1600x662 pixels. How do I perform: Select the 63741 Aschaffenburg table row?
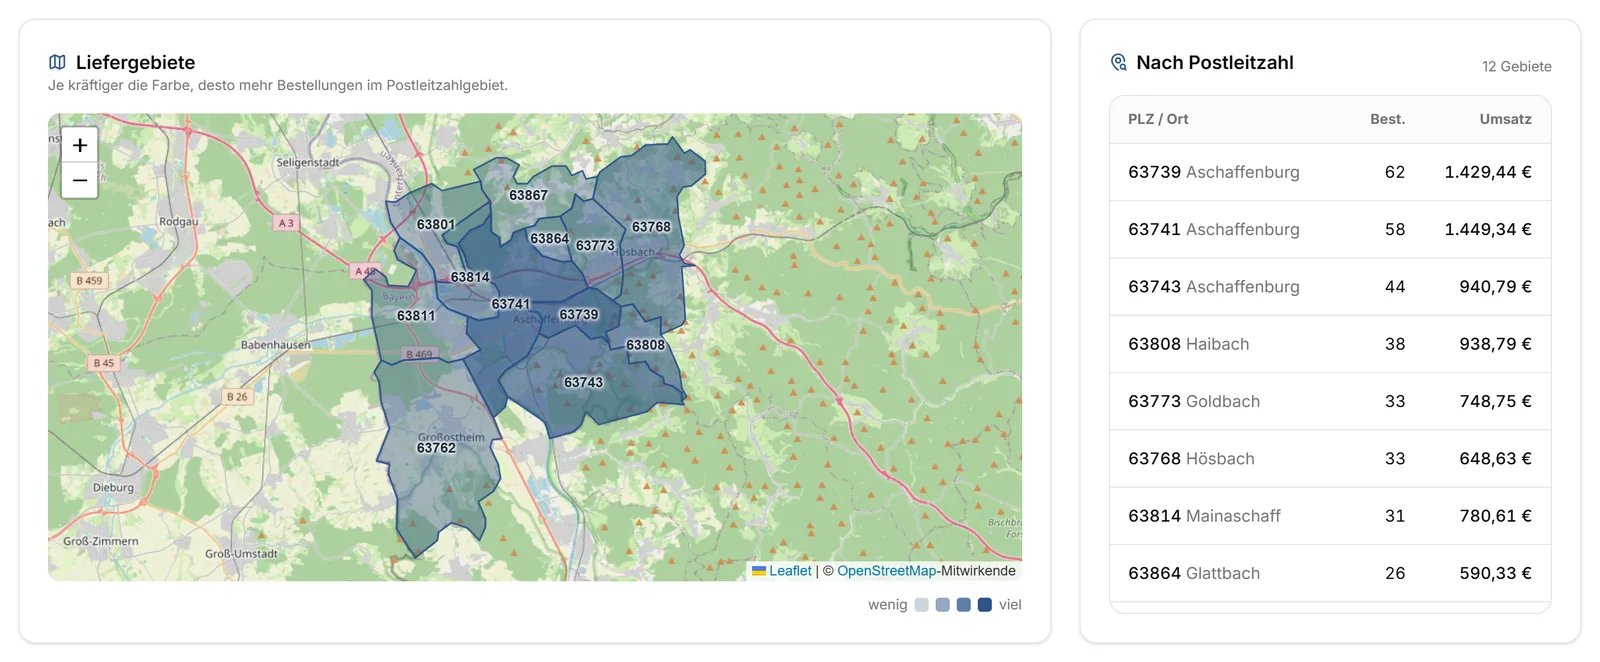point(1330,230)
